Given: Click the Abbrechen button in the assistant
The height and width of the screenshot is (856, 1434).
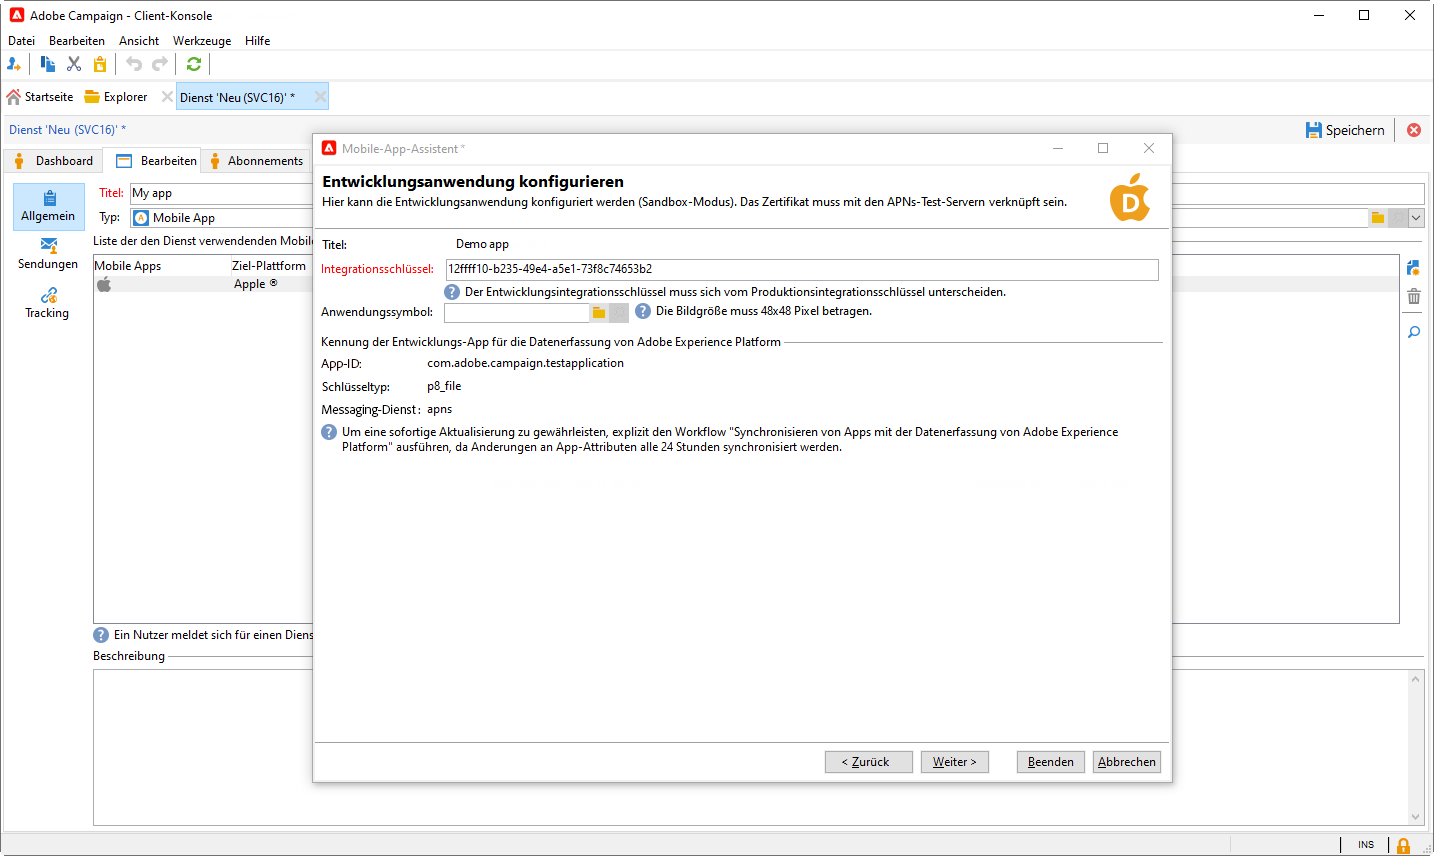Looking at the screenshot, I should click(1127, 762).
